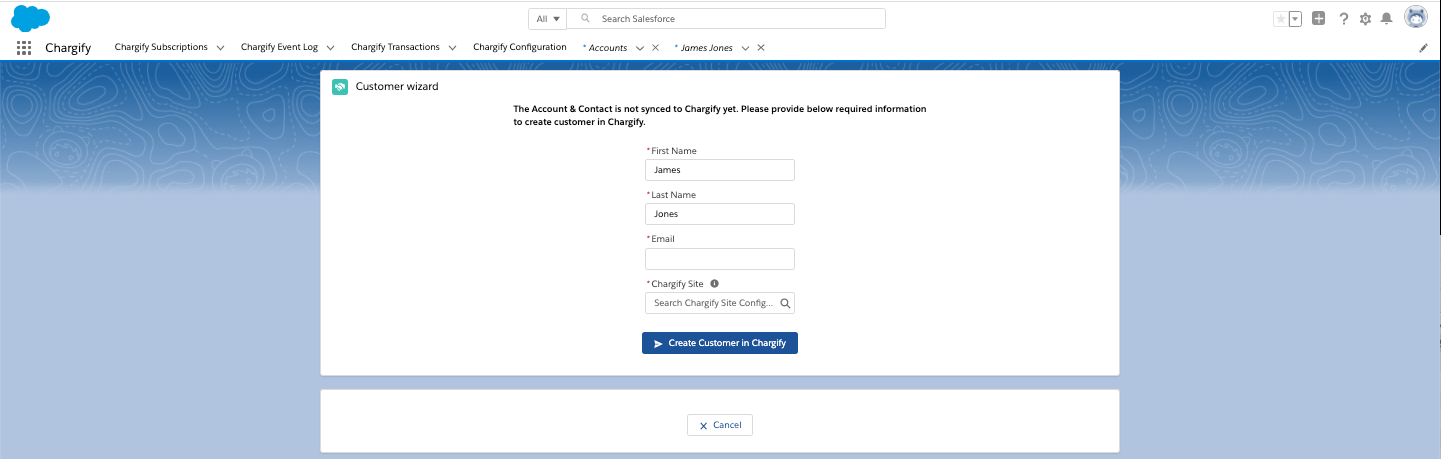The image size is (1441, 459).
Task: Click Create Customer in Chargify button
Action: (x=719, y=343)
